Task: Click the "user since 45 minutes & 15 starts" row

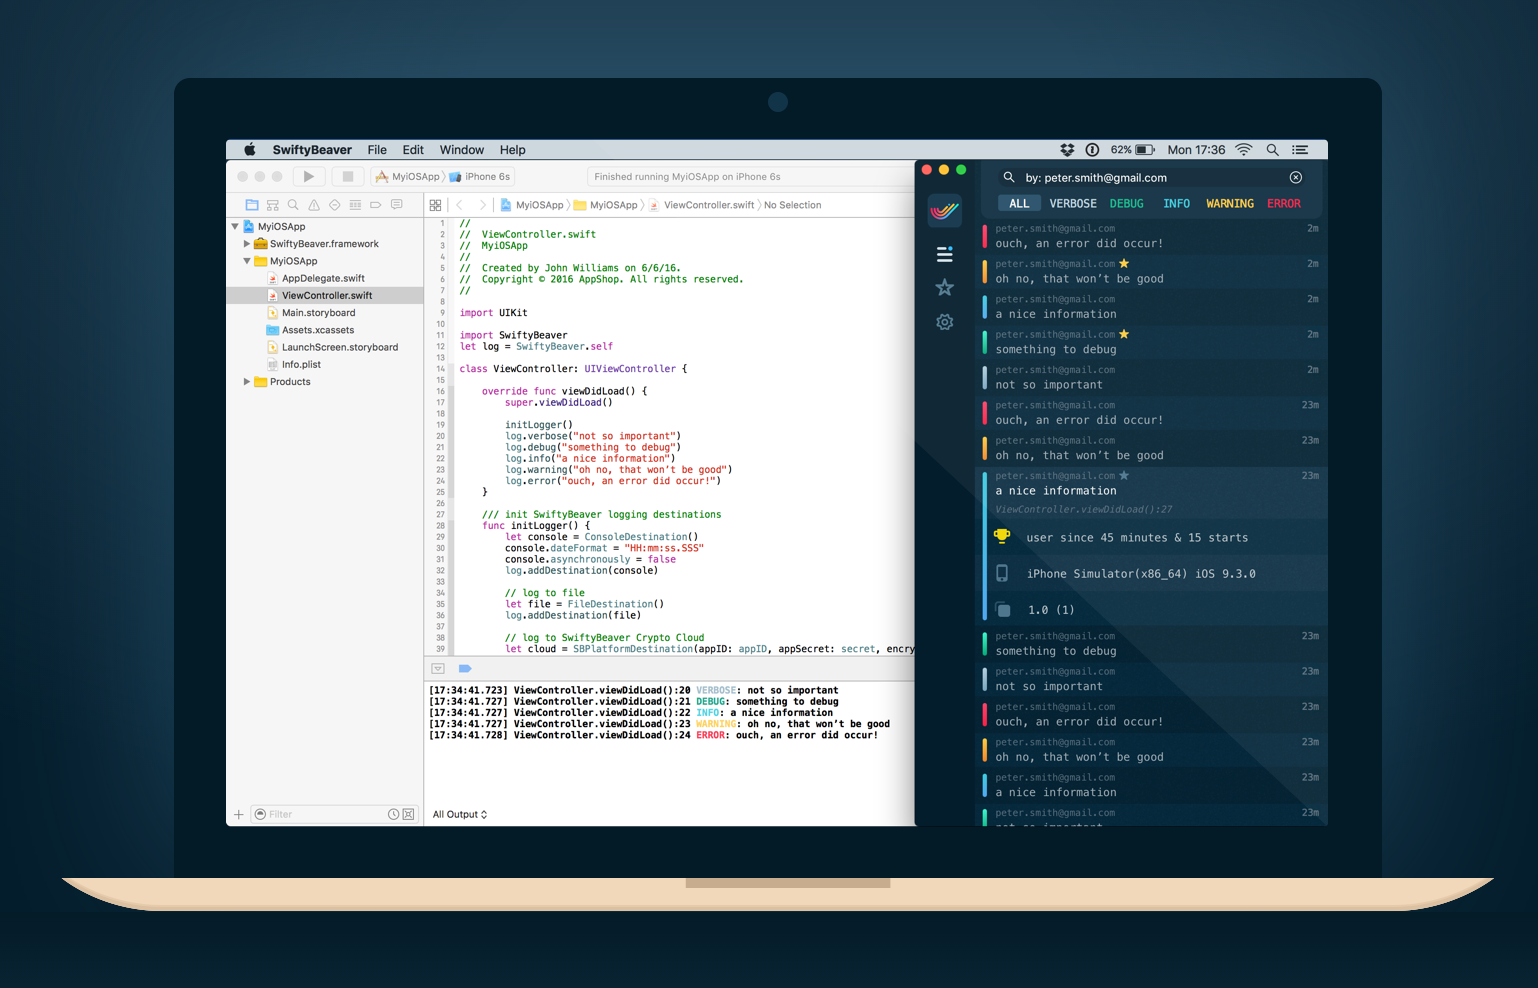Action: (x=1156, y=538)
